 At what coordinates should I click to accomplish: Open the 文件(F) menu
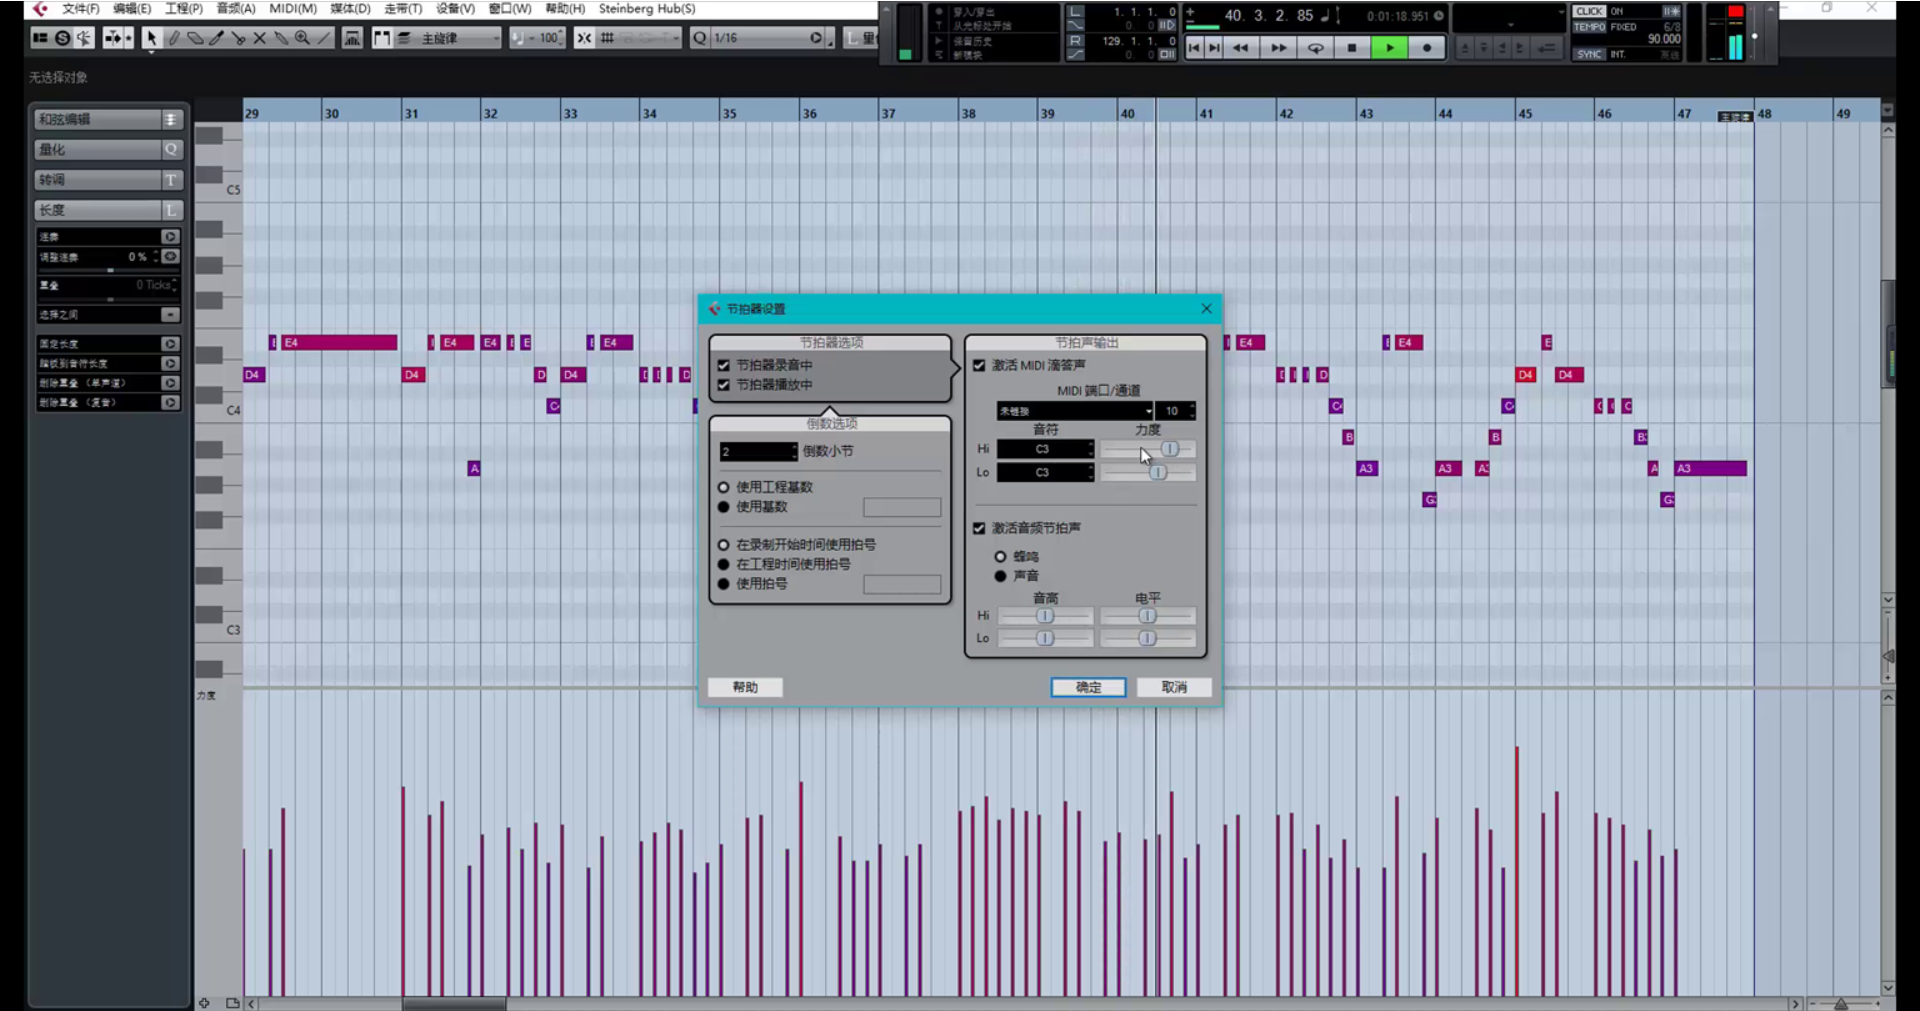(x=81, y=9)
